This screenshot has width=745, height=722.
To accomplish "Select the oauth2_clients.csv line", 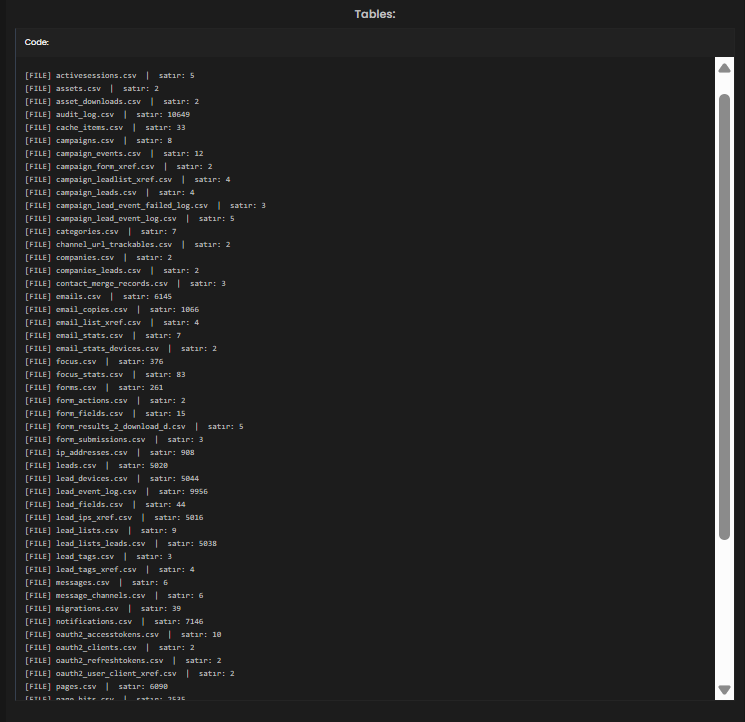I will coord(109,647).
